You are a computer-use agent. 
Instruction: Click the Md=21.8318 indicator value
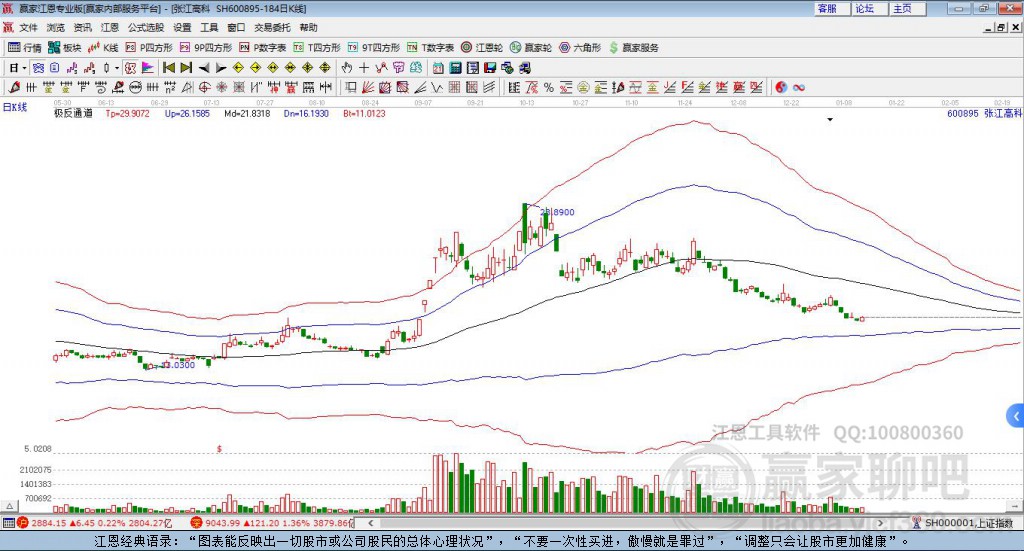(x=247, y=114)
